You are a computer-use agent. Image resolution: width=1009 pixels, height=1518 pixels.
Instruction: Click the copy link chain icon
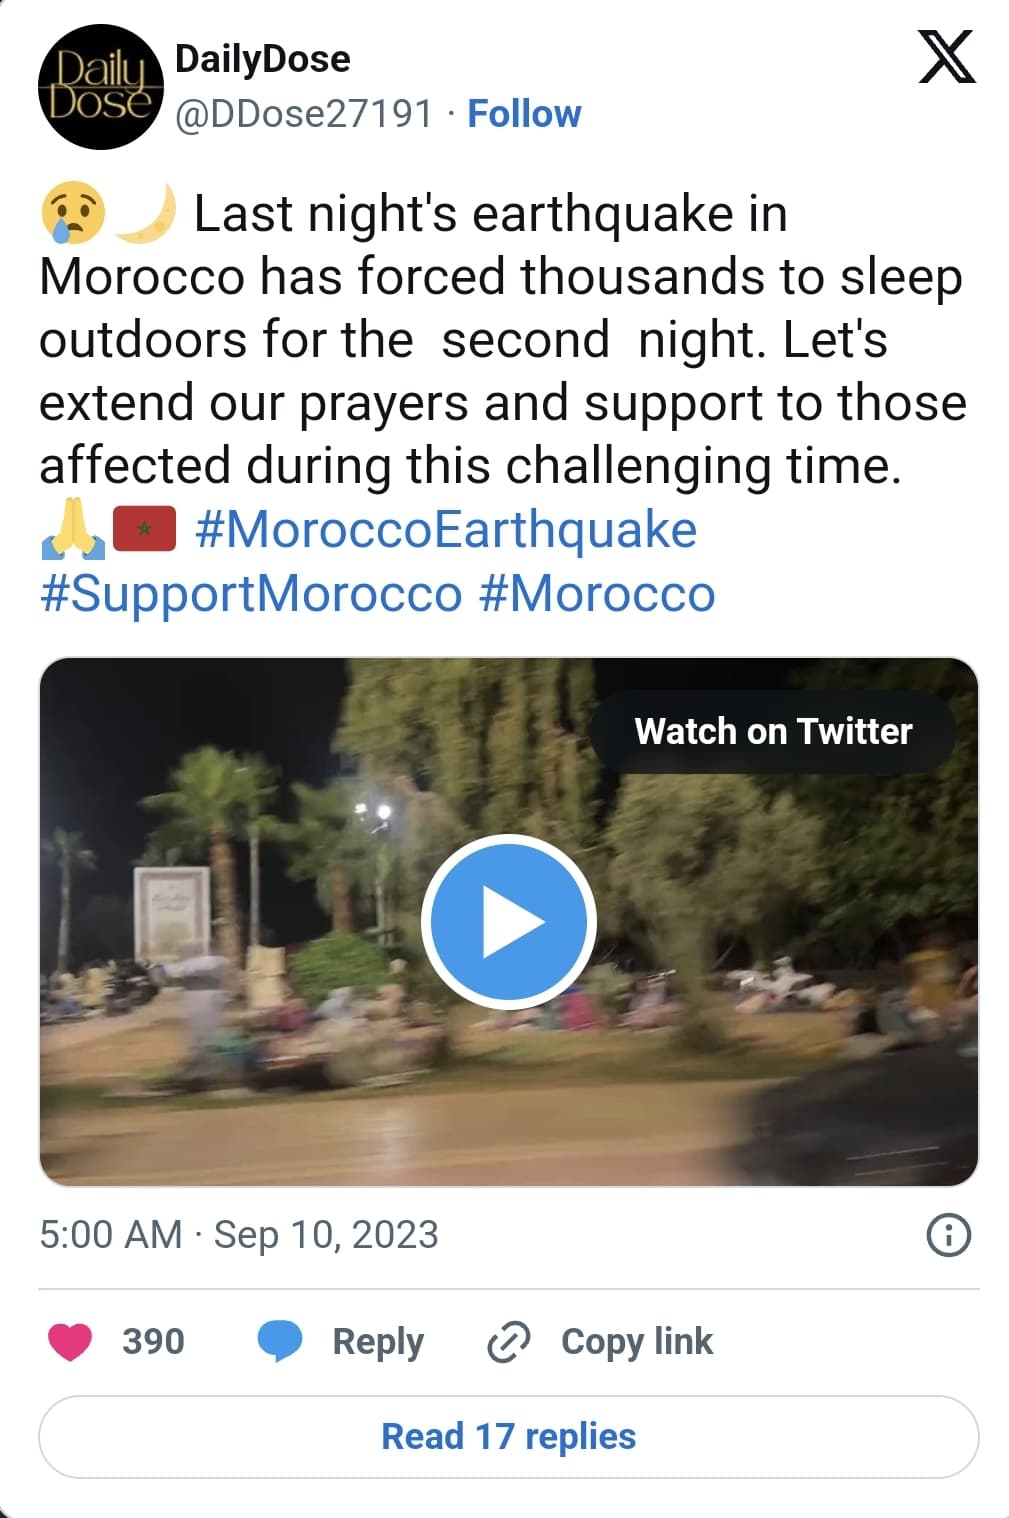(x=508, y=1341)
